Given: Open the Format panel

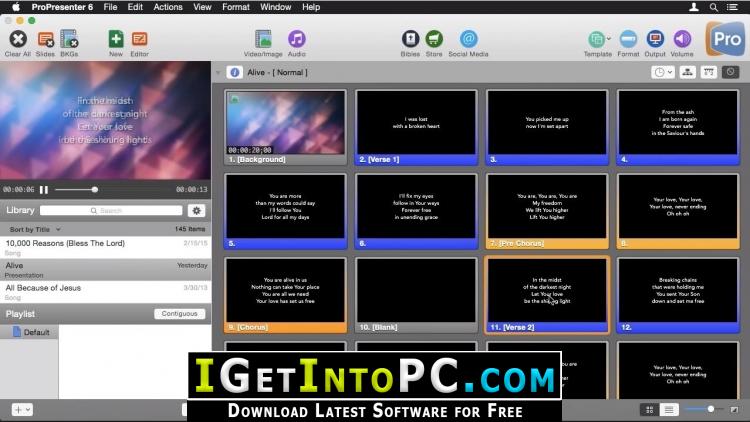Looking at the screenshot, I should click(x=628, y=39).
